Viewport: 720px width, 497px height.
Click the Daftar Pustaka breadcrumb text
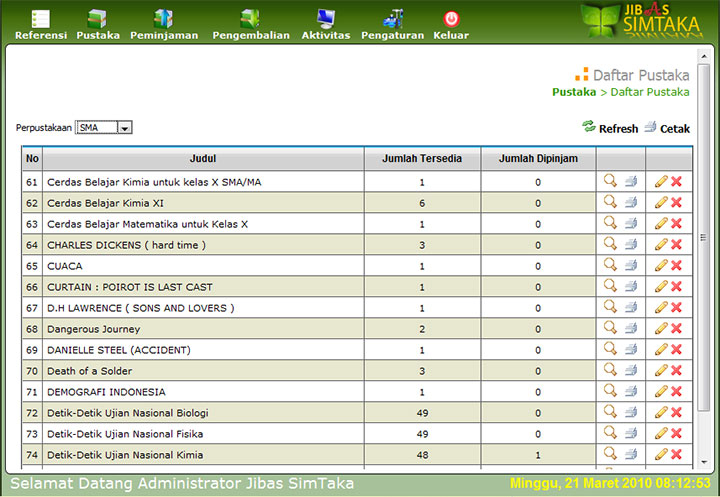click(x=650, y=92)
